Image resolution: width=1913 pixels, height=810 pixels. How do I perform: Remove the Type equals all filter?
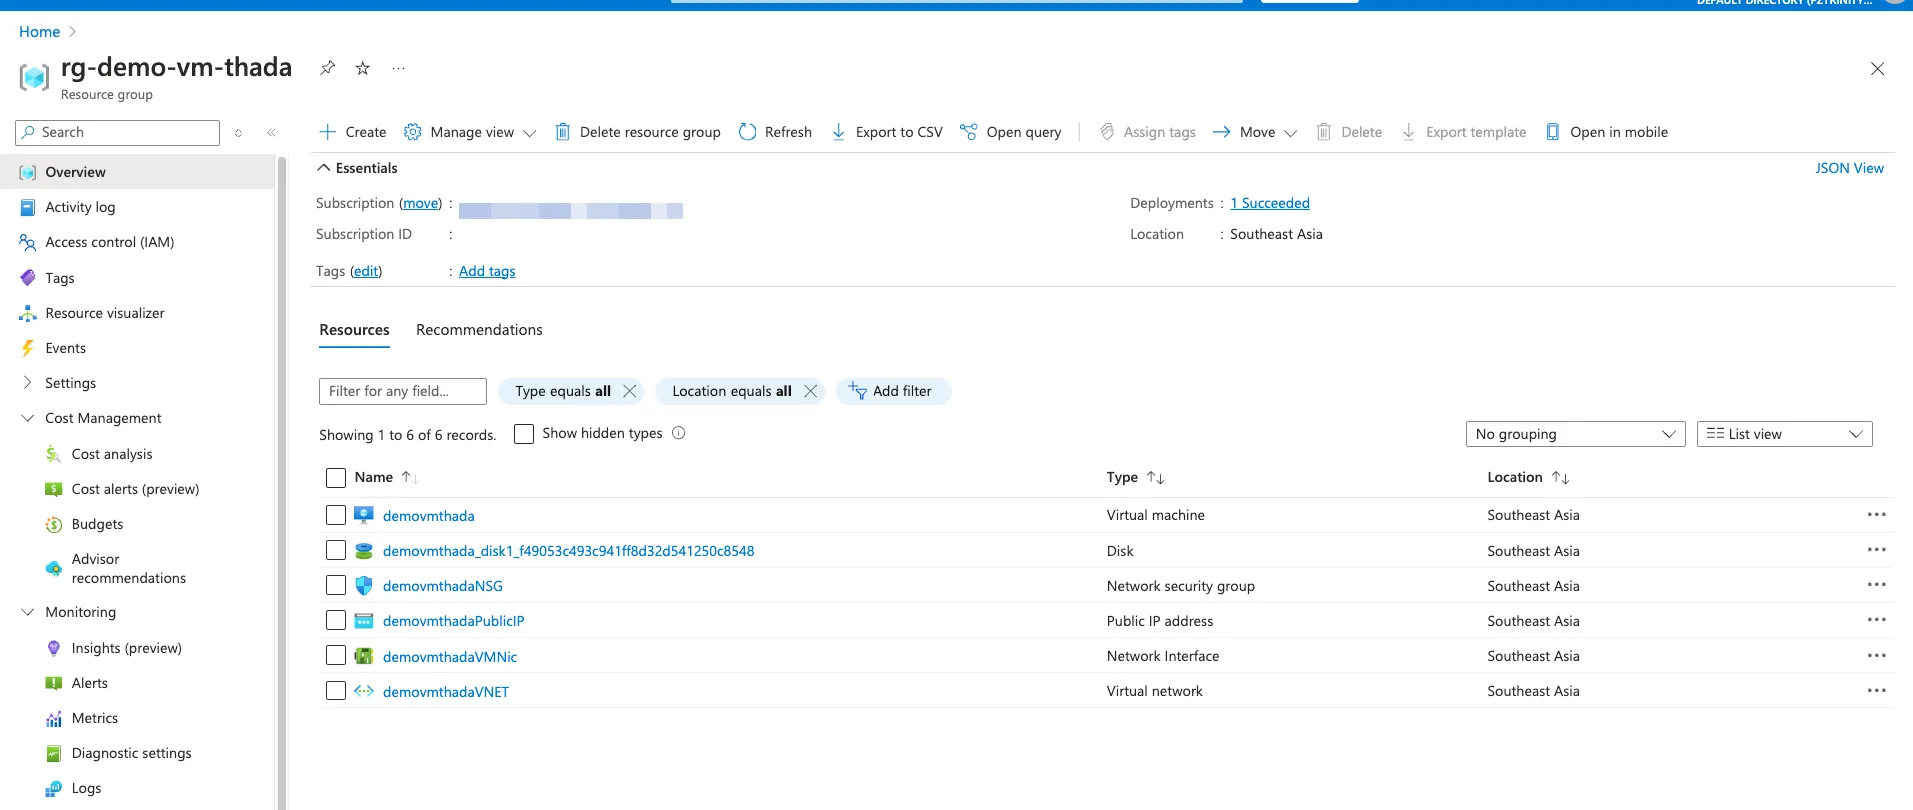[630, 391]
